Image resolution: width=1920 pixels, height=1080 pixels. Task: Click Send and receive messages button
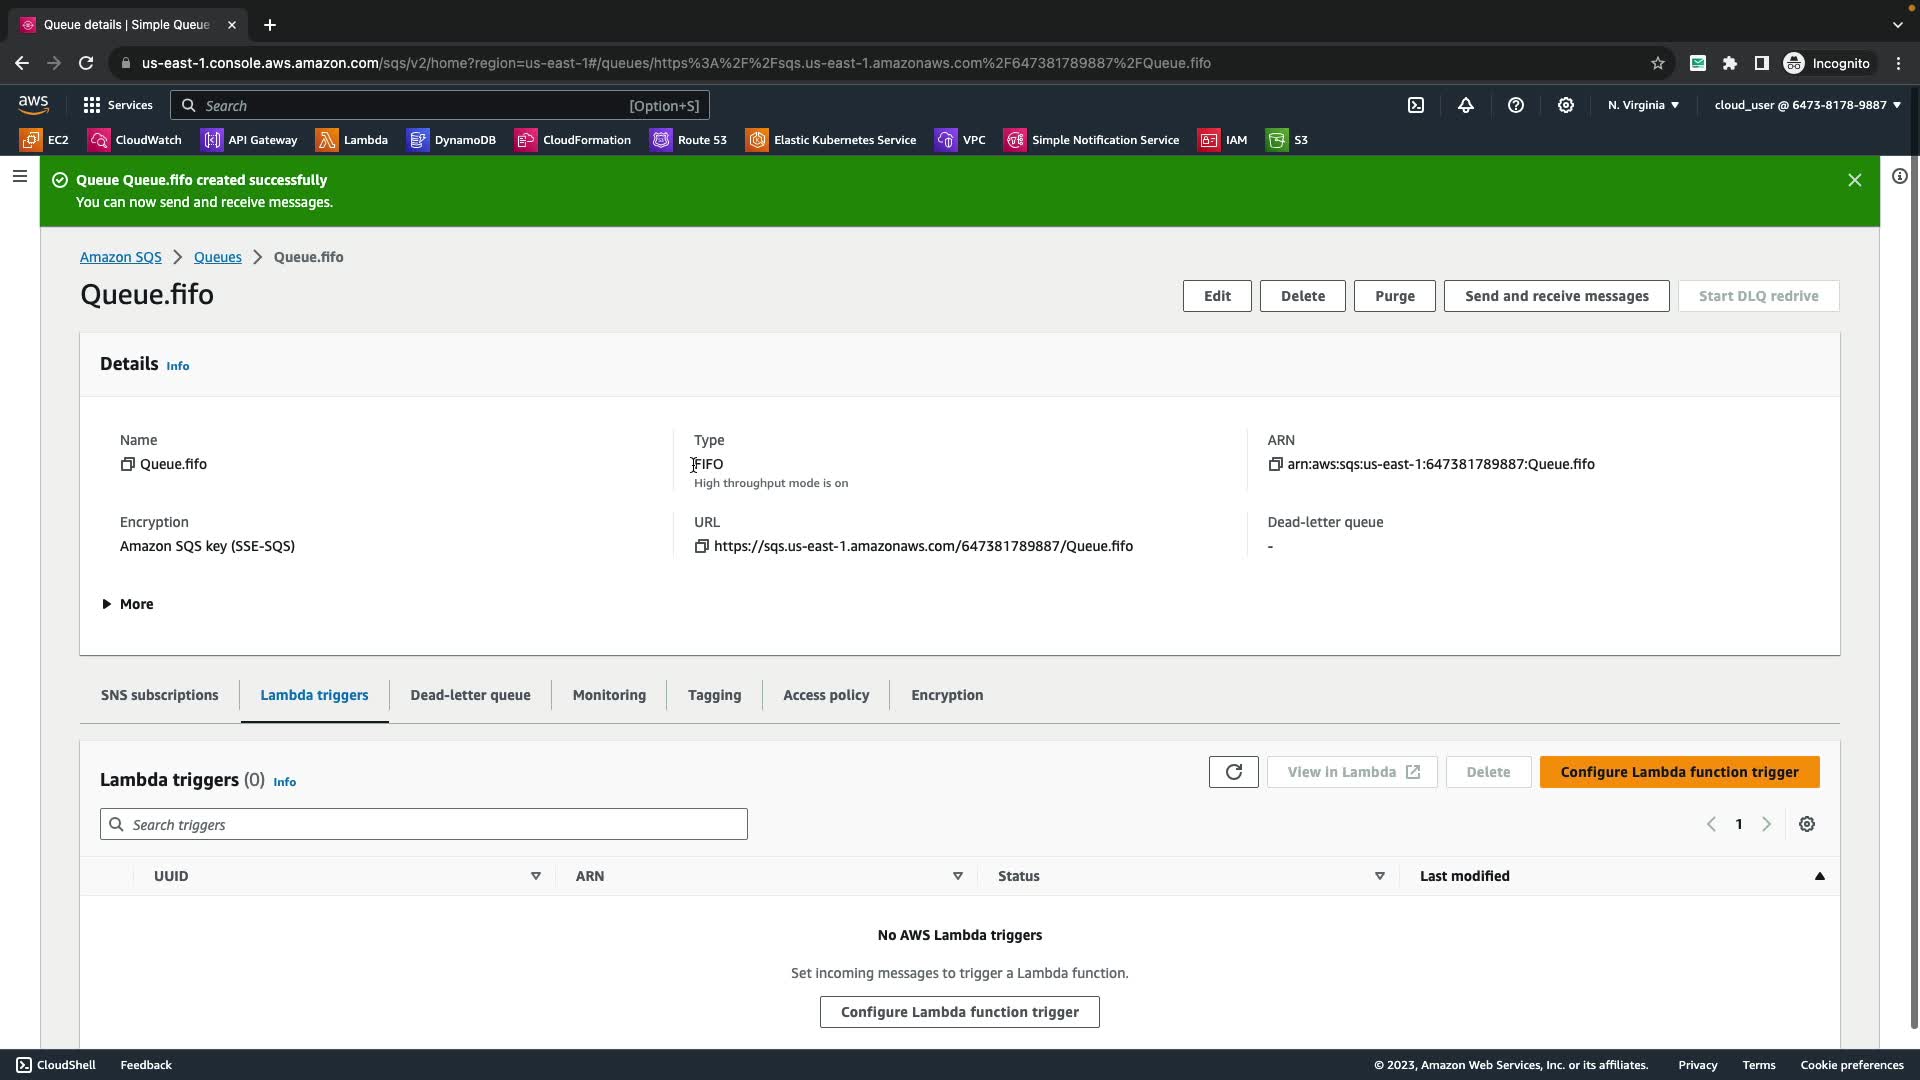(x=1556, y=296)
